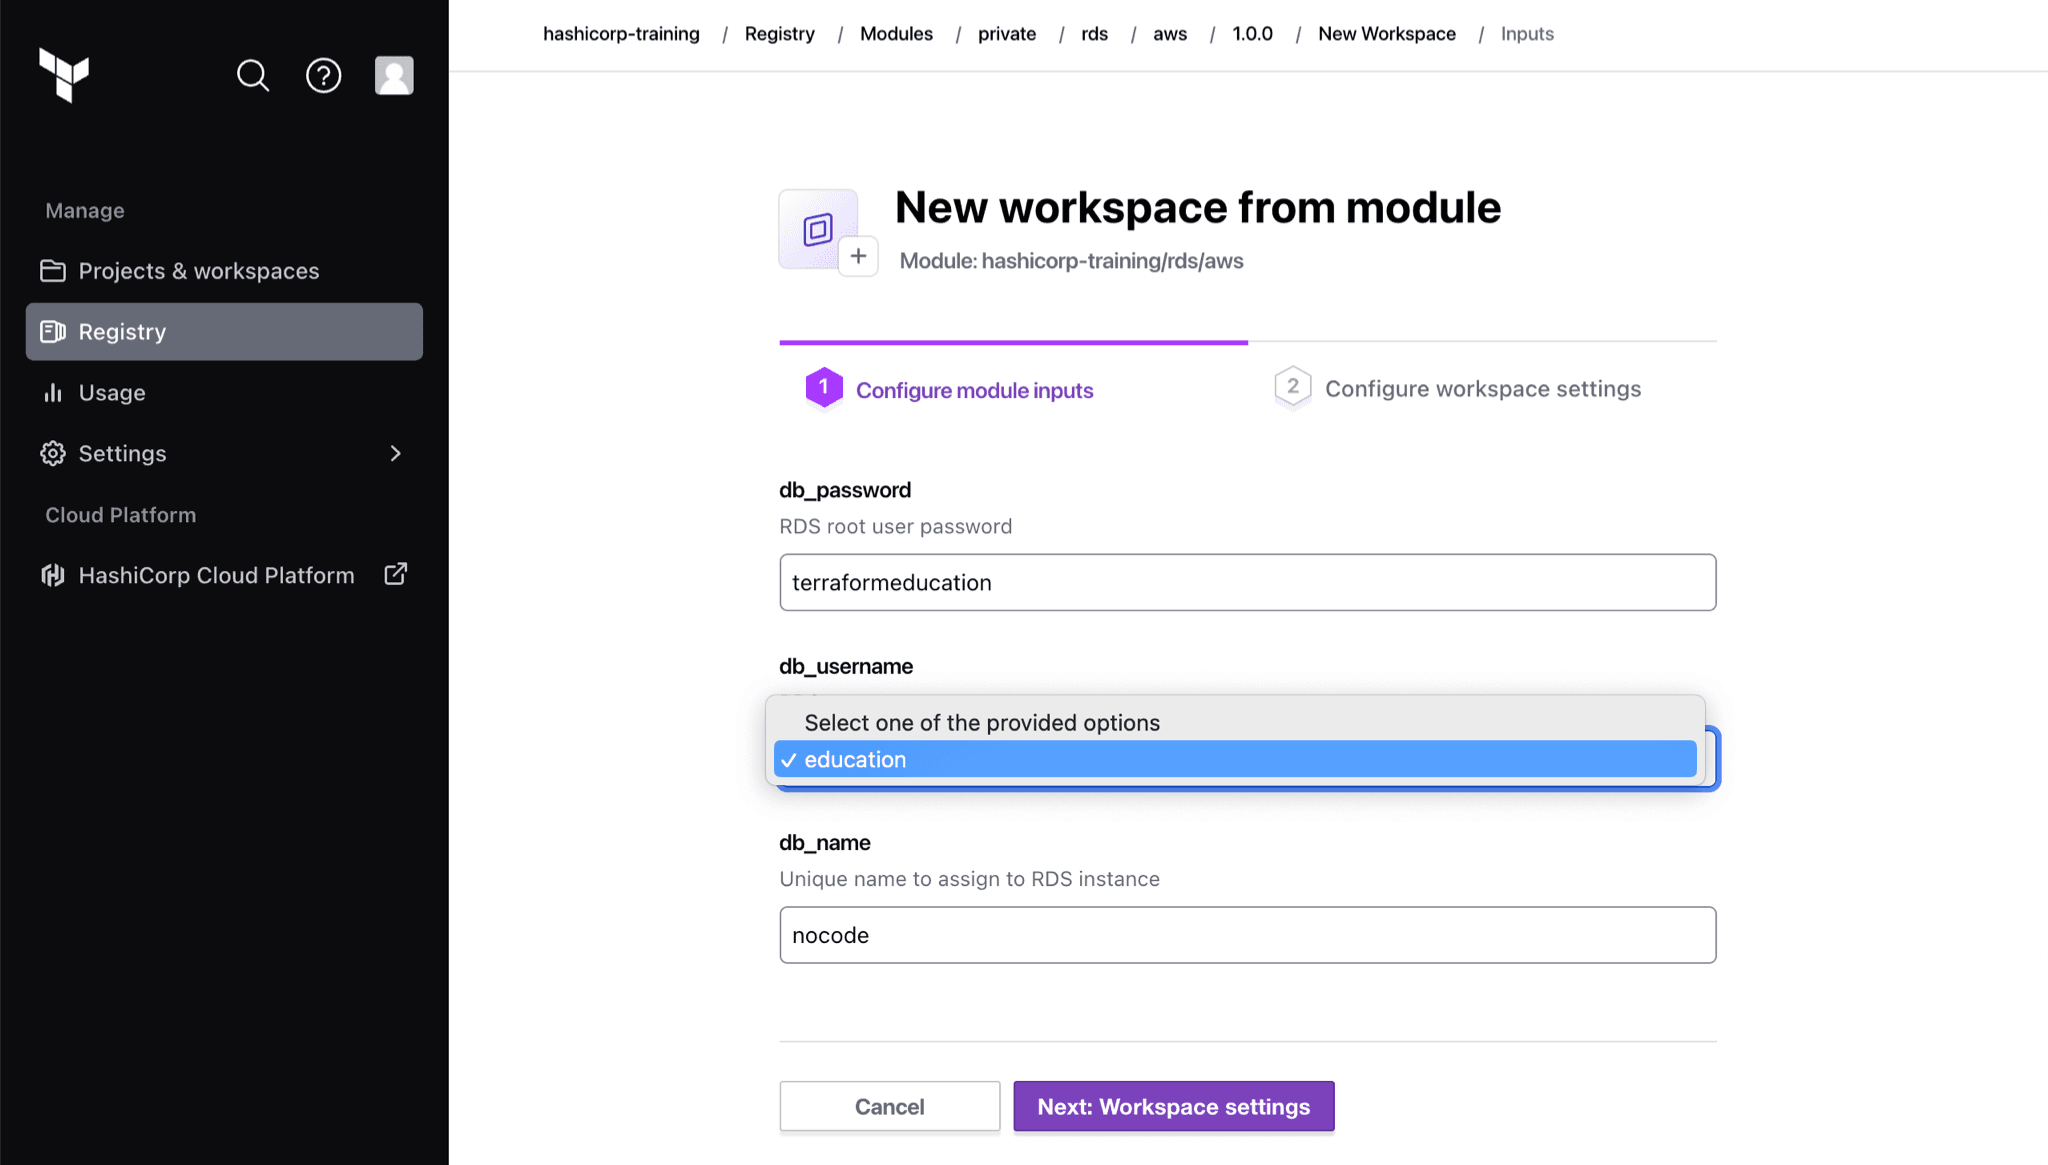
Task: Click the 'RDS root user password' description
Action: pos(896,526)
